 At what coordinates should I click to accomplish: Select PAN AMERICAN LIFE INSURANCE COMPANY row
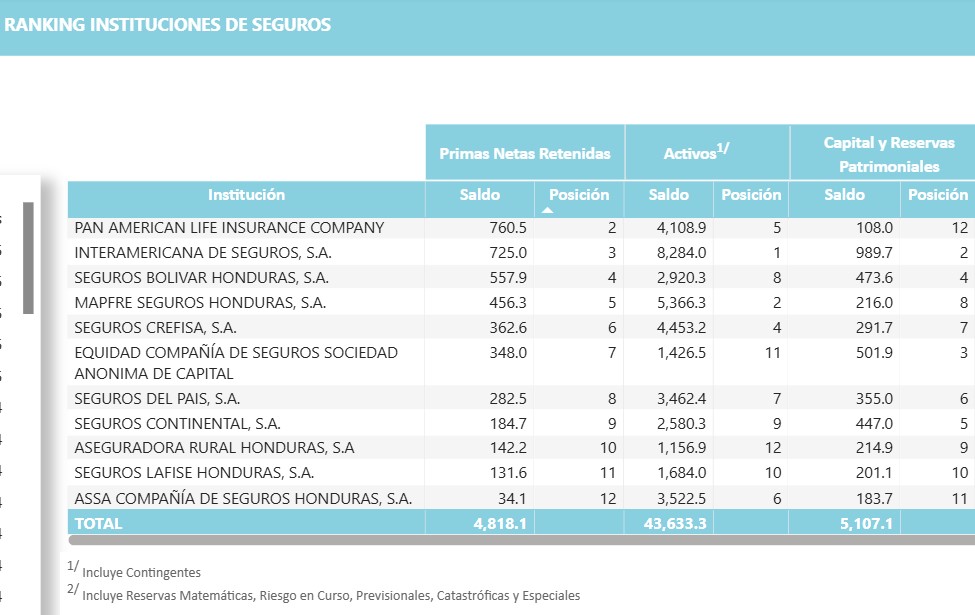click(x=521, y=228)
